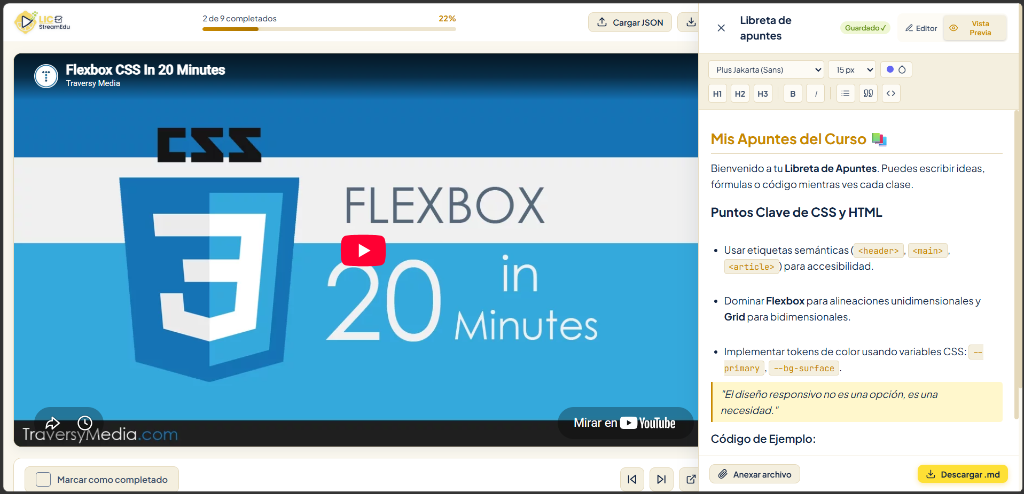Image resolution: width=1024 pixels, height=494 pixels.
Task: Open the Traversy Media channel avatar
Action: point(46,76)
